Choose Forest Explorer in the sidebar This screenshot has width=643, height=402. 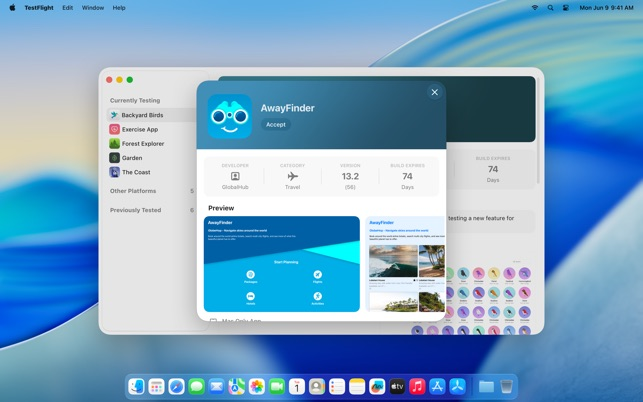(x=142, y=144)
